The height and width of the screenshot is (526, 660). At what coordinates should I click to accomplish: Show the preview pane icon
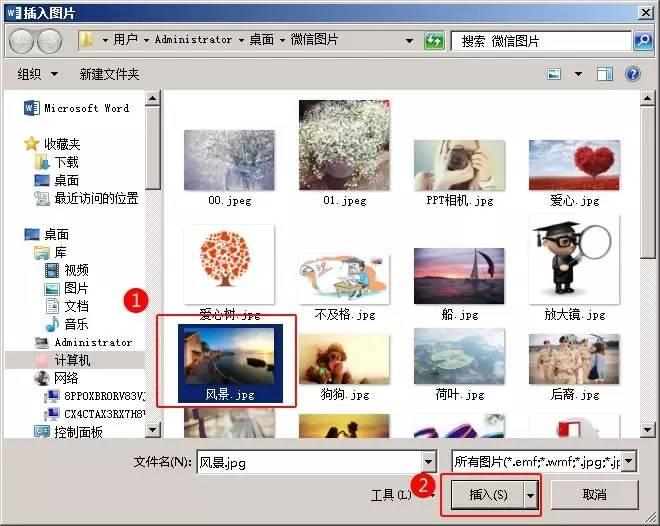click(605, 74)
